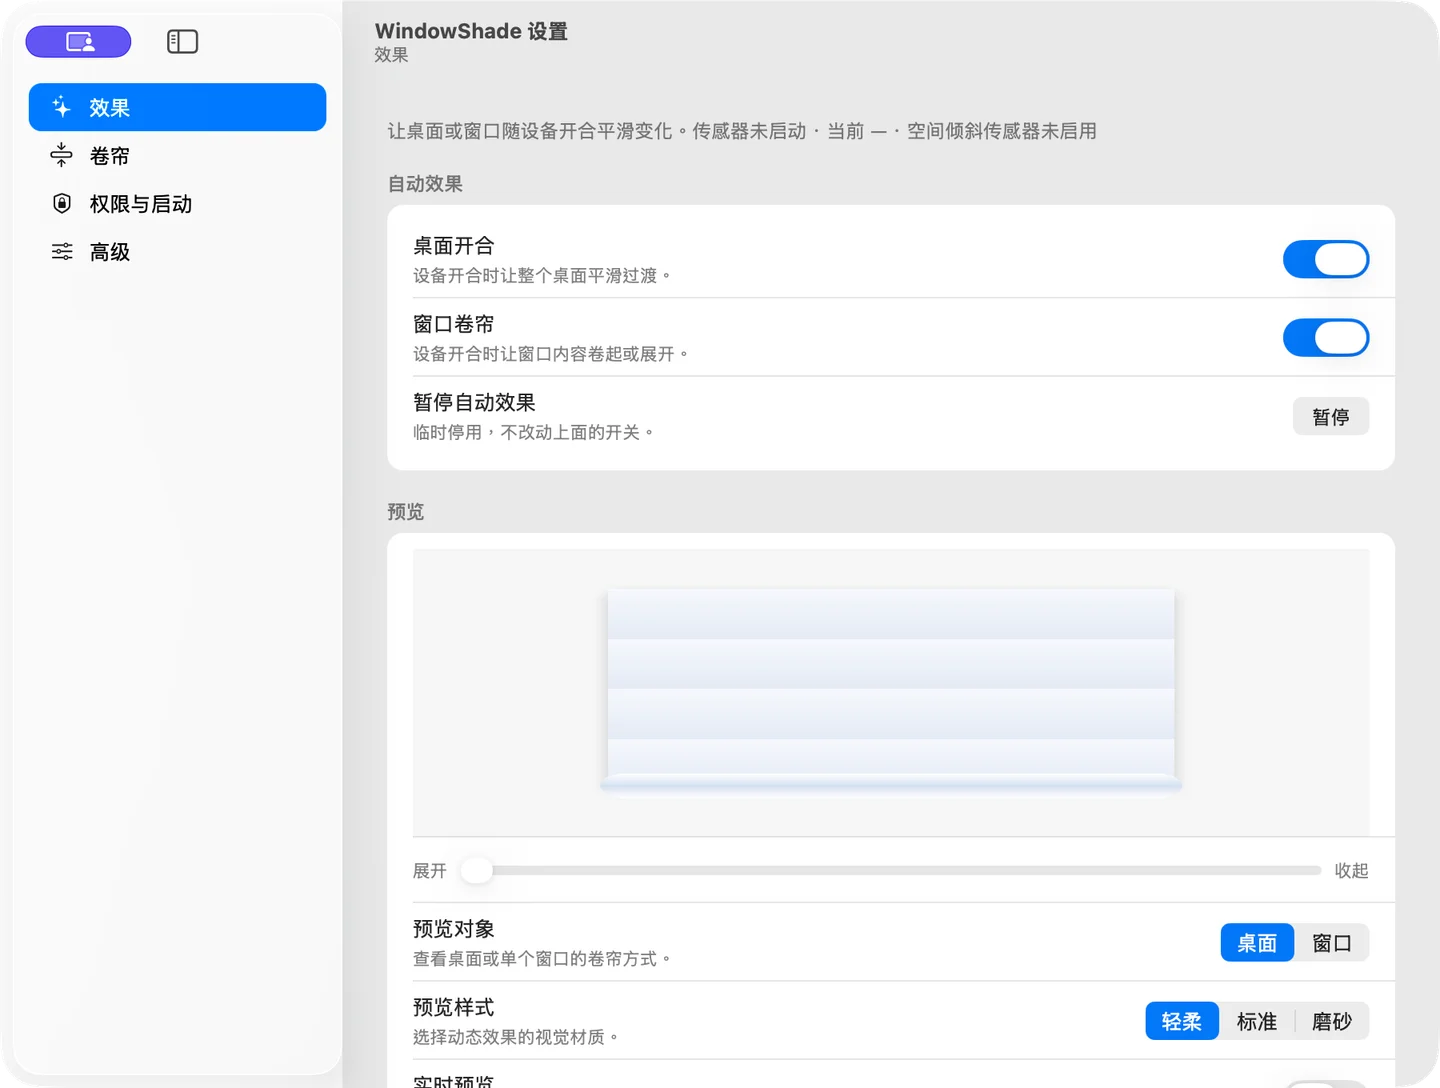This screenshot has width=1440, height=1088.
Task: Open the 权限与启动 settings section
Action: (x=177, y=203)
